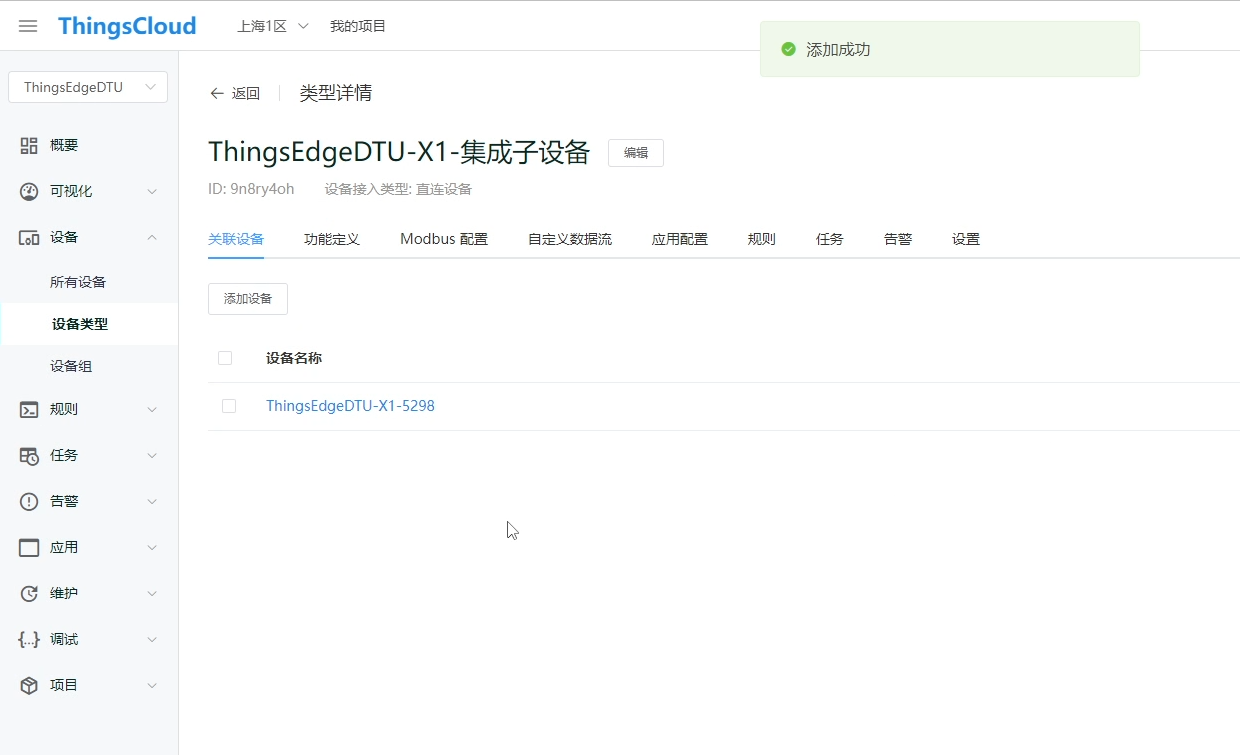Click the 概要 sidebar label
This screenshot has height=755, width=1240.
[64, 145]
